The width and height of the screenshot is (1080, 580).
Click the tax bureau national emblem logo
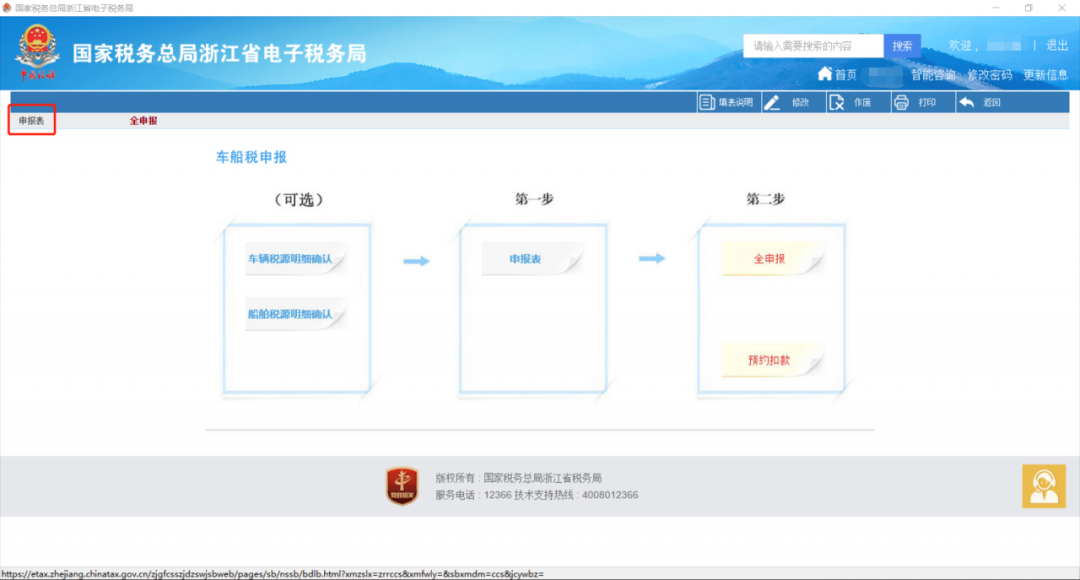[37, 51]
